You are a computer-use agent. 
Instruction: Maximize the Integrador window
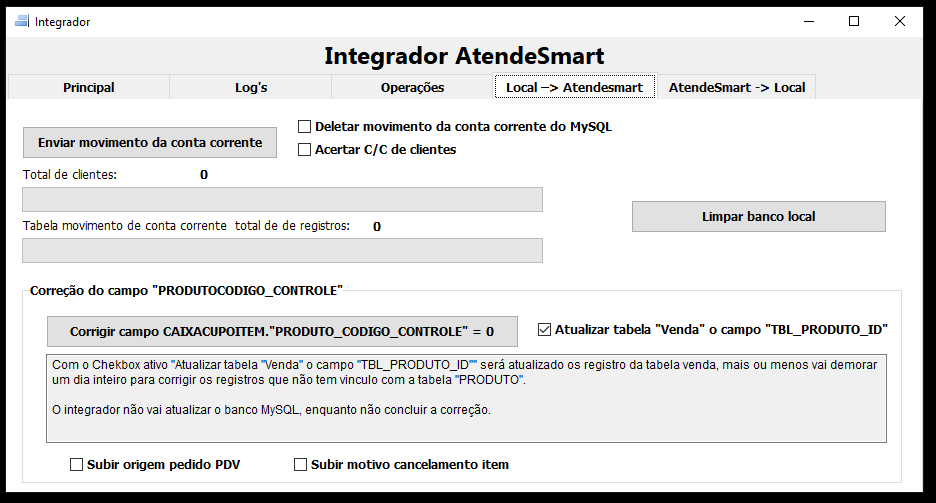854,21
